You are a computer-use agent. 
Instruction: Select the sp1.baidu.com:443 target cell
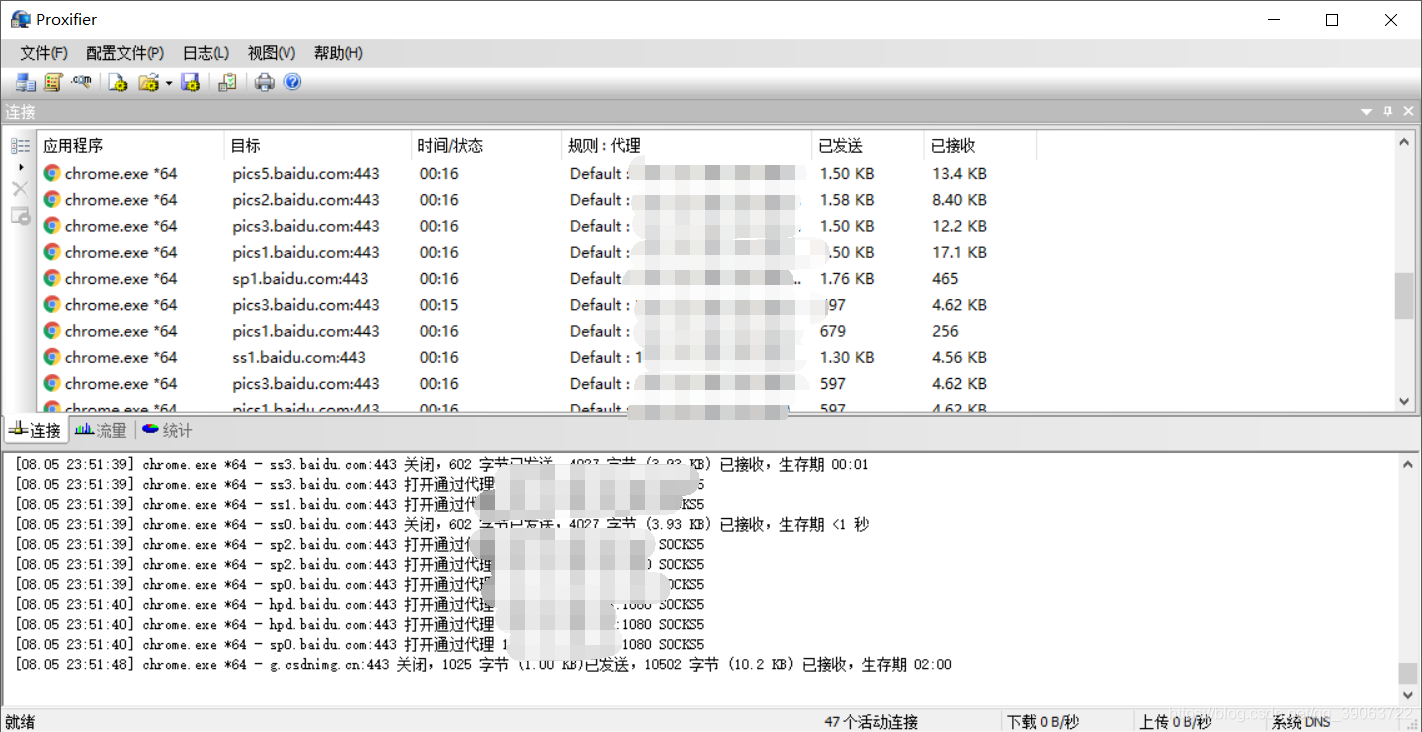pos(300,278)
